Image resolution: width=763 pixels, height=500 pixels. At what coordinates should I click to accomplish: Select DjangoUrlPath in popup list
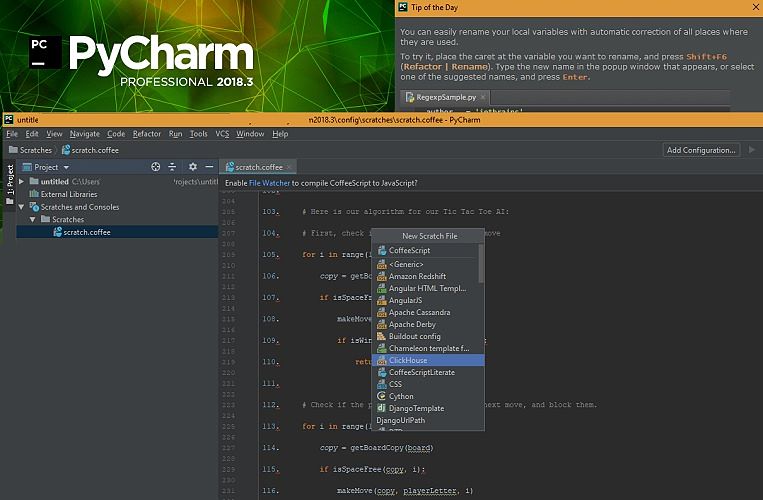coord(428,420)
